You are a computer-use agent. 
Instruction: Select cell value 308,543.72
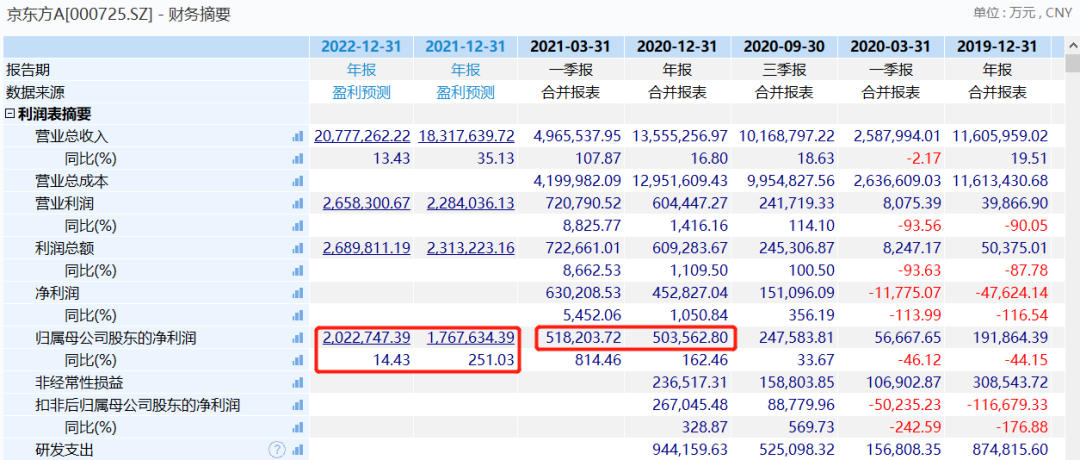click(x=1009, y=383)
